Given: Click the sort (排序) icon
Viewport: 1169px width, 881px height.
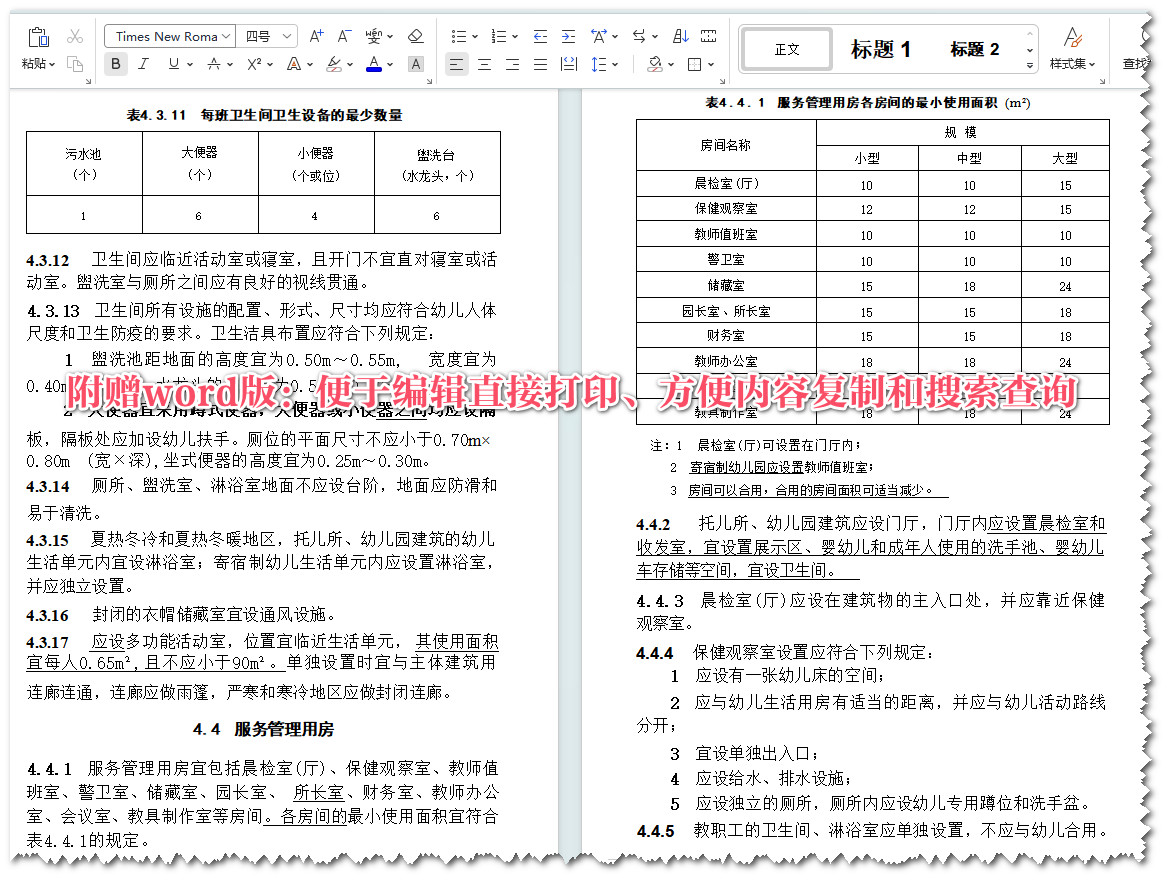Looking at the screenshot, I should coord(679,37).
